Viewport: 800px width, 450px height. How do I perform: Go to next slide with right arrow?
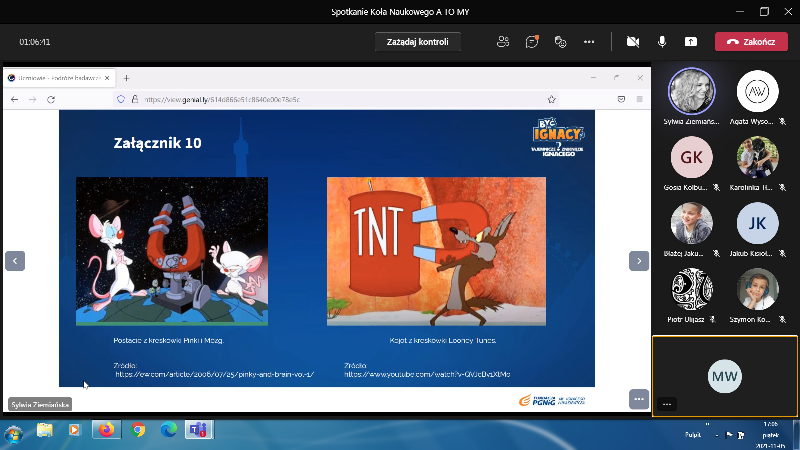(639, 261)
